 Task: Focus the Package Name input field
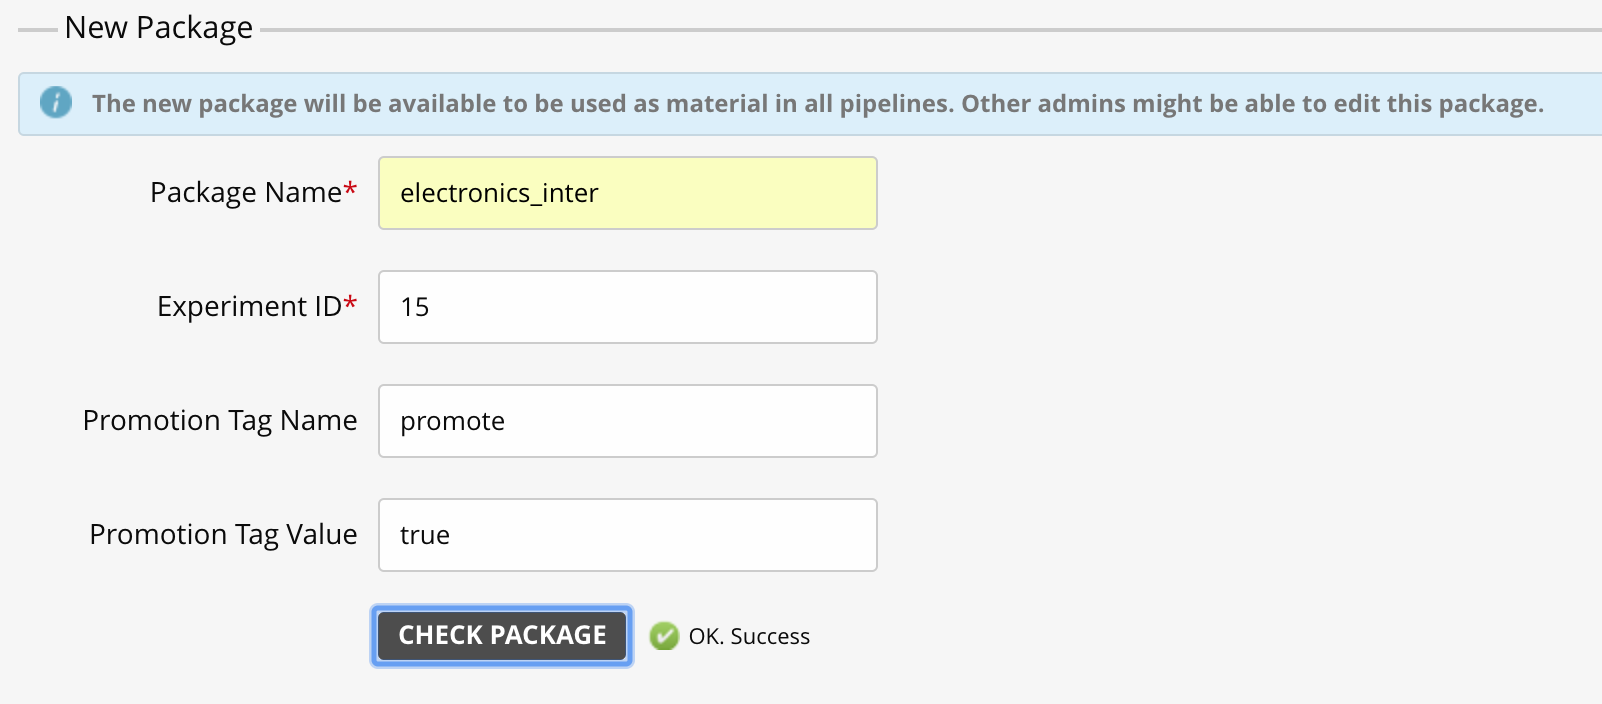627,193
